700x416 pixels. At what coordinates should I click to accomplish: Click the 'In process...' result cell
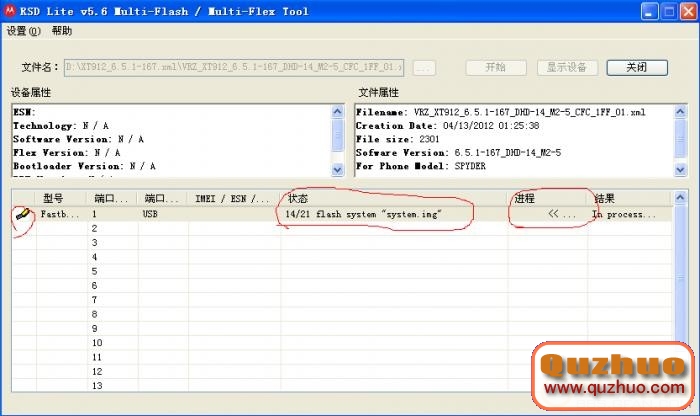[x=624, y=215]
